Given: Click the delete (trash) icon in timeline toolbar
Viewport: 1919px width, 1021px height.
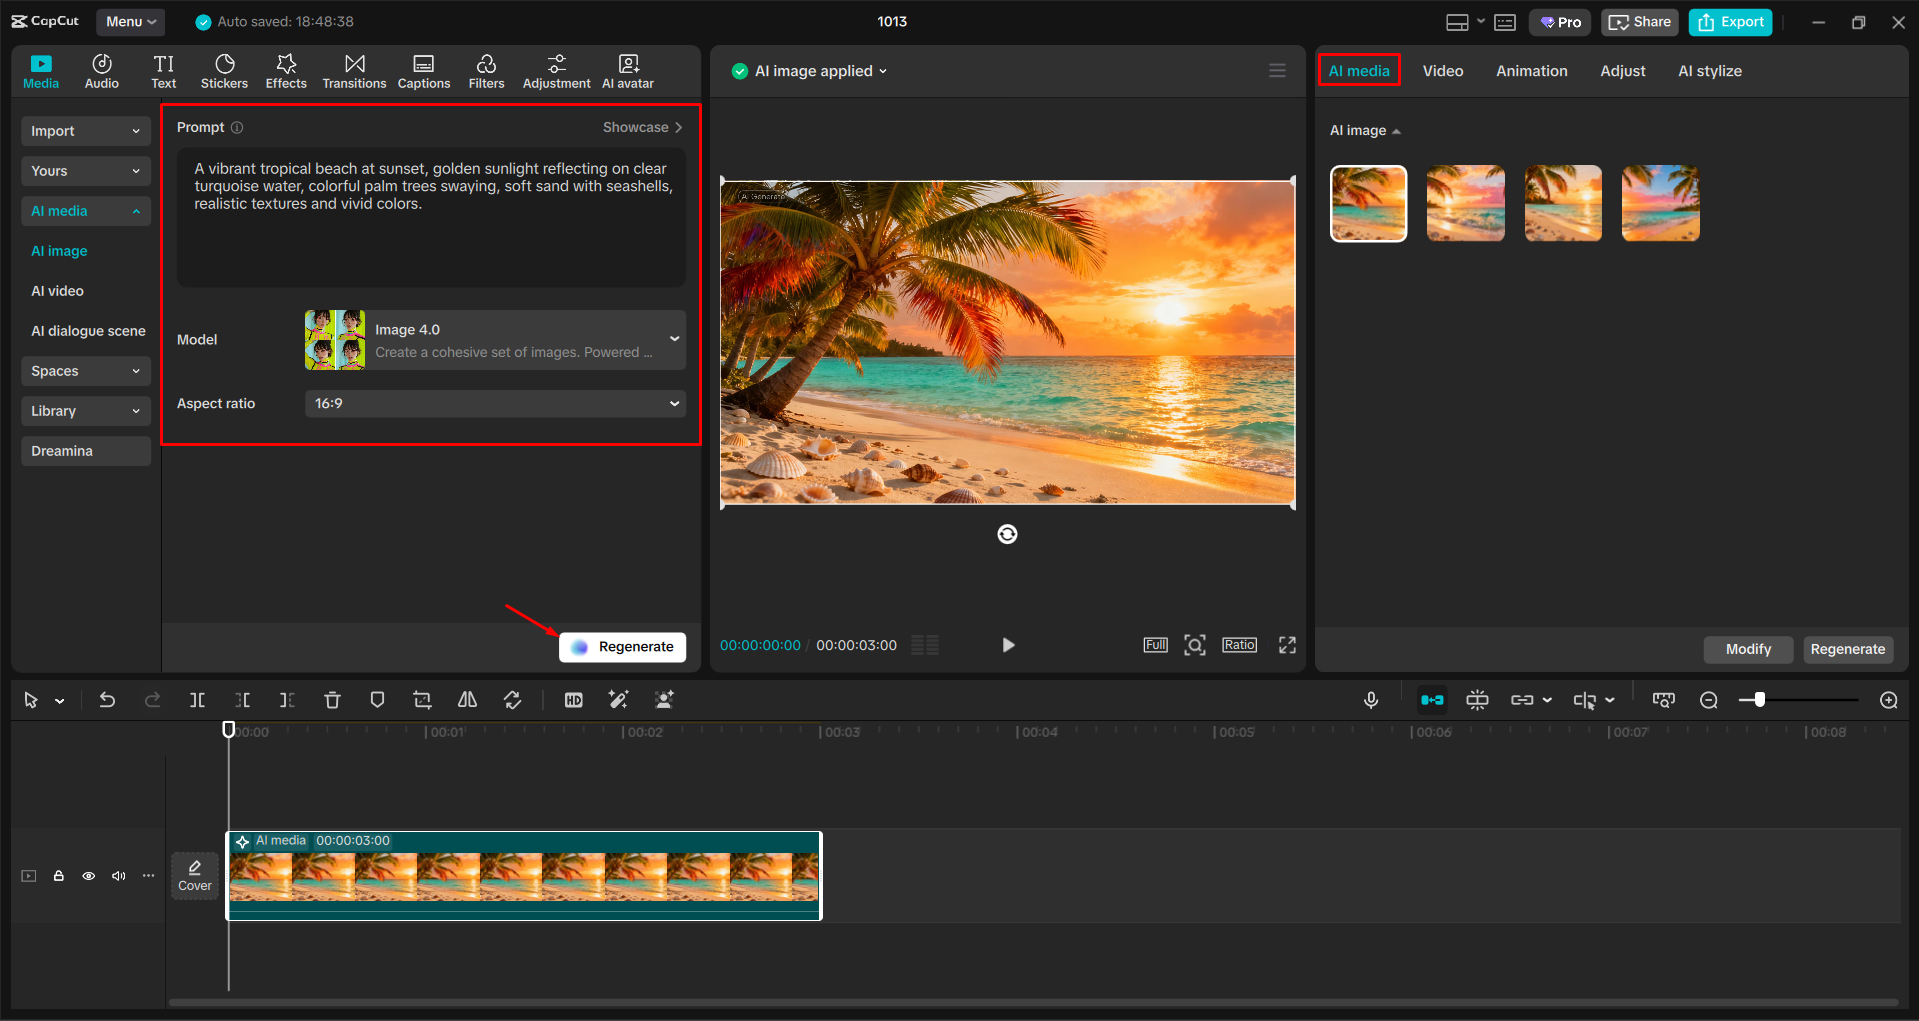Looking at the screenshot, I should click(331, 699).
